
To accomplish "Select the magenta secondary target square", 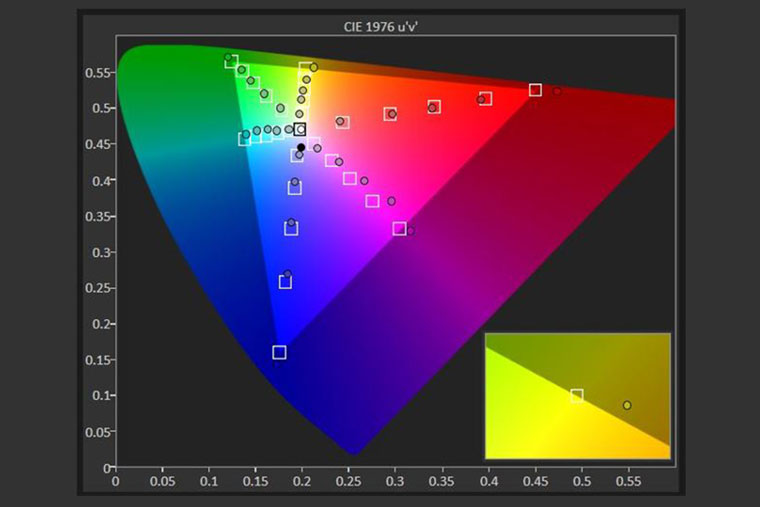I will [399, 229].
